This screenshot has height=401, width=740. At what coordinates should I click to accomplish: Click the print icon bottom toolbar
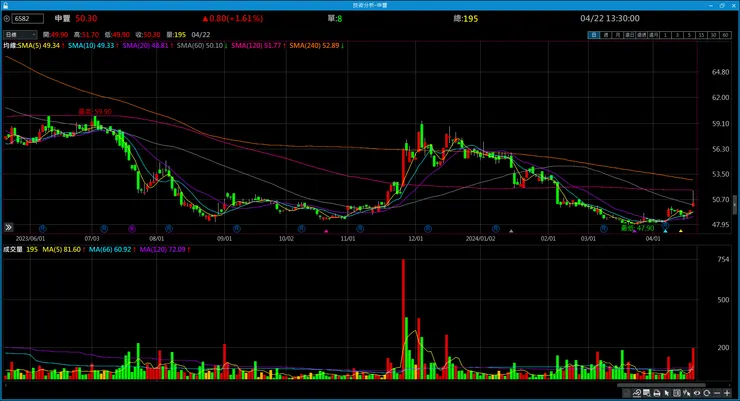point(657,393)
